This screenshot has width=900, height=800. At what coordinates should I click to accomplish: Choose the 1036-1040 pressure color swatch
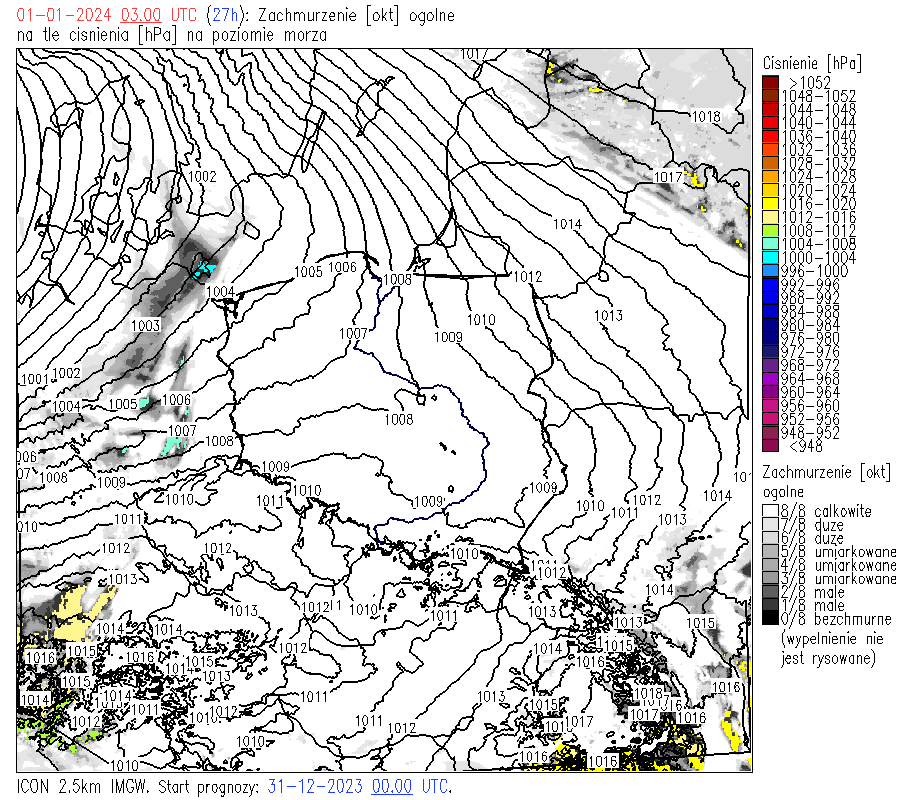coord(770,137)
